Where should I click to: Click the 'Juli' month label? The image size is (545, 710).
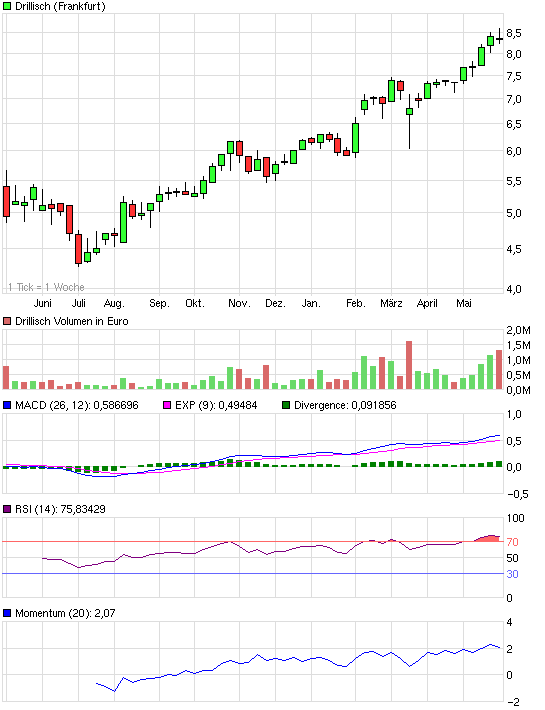click(78, 303)
